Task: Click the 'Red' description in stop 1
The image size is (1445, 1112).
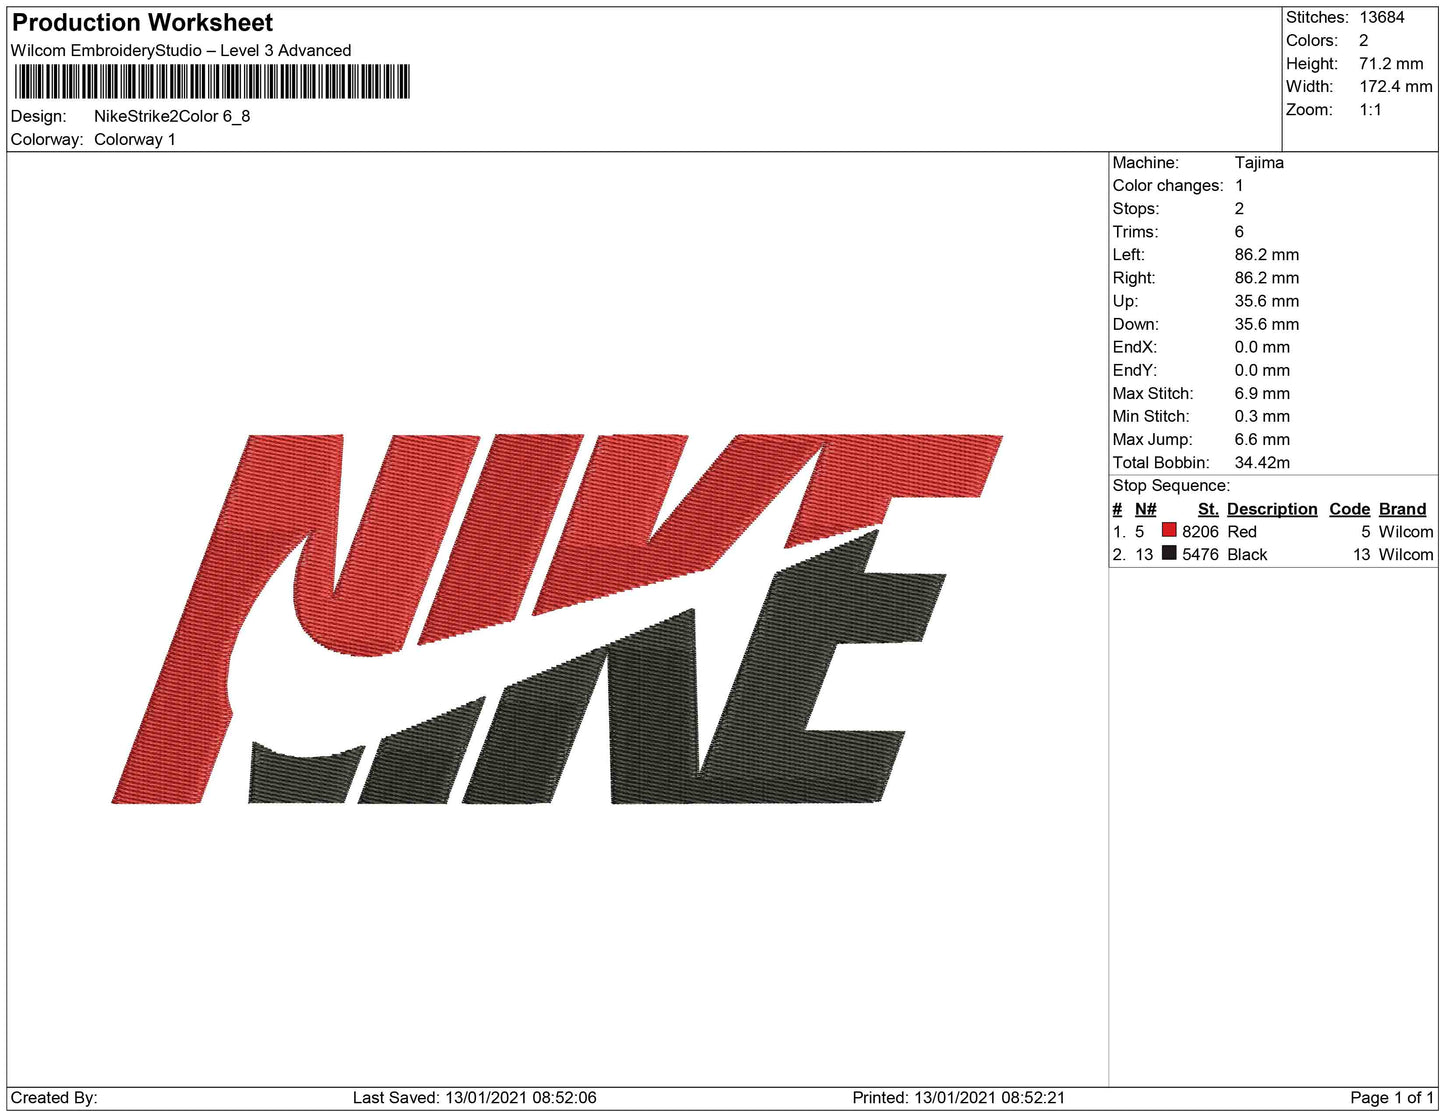Action: [x=1242, y=531]
